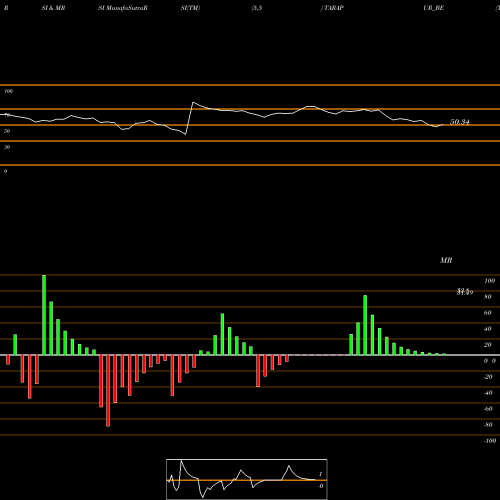
Task: Click the -20 label on MR axis
Action: (x=488, y=377)
